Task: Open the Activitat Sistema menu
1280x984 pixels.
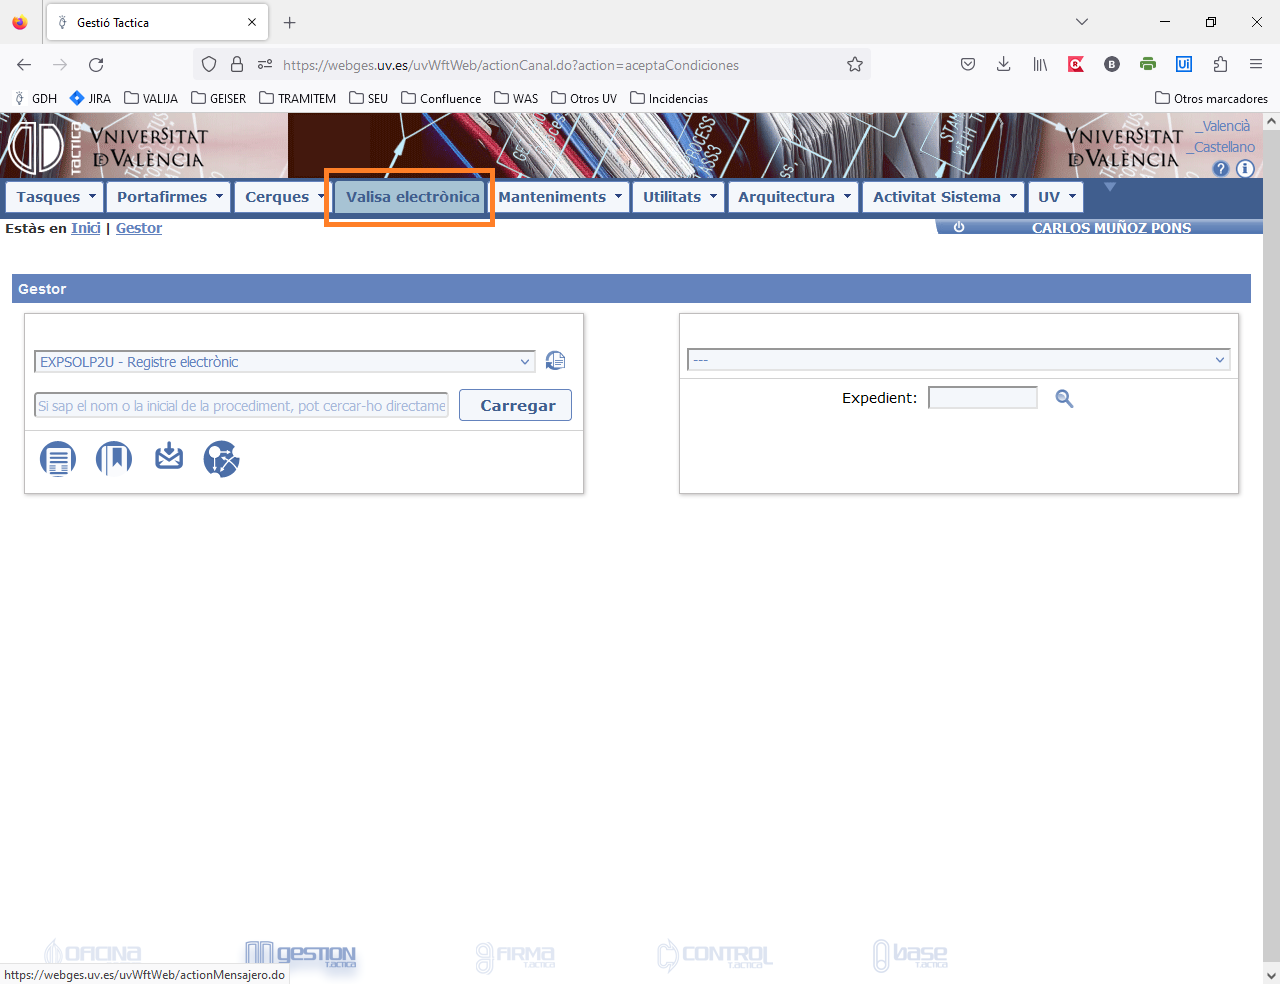Action: tap(944, 197)
